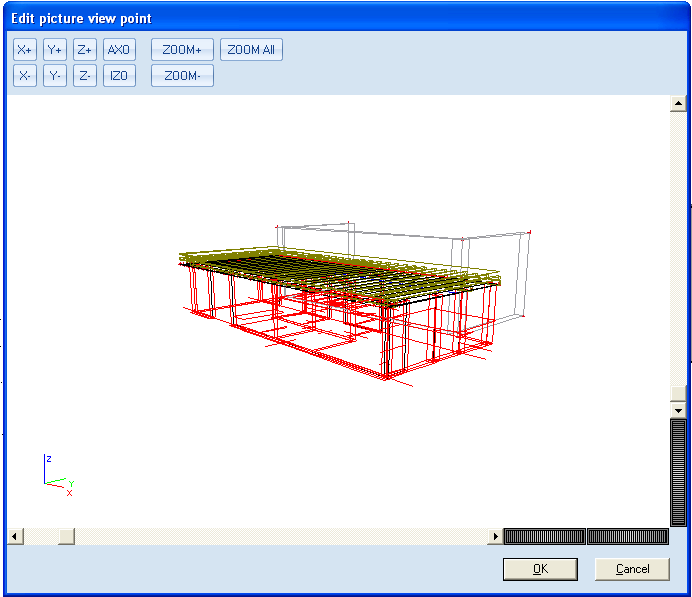Click the horizontal scrollbar left arrow

pyautogui.click(x=15, y=537)
